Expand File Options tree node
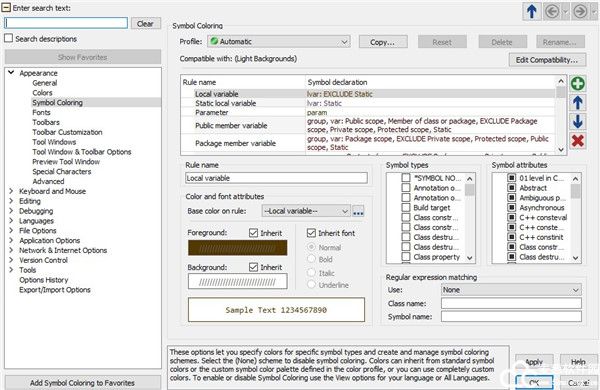The height and width of the screenshot is (390, 600). (x=11, y=230)
